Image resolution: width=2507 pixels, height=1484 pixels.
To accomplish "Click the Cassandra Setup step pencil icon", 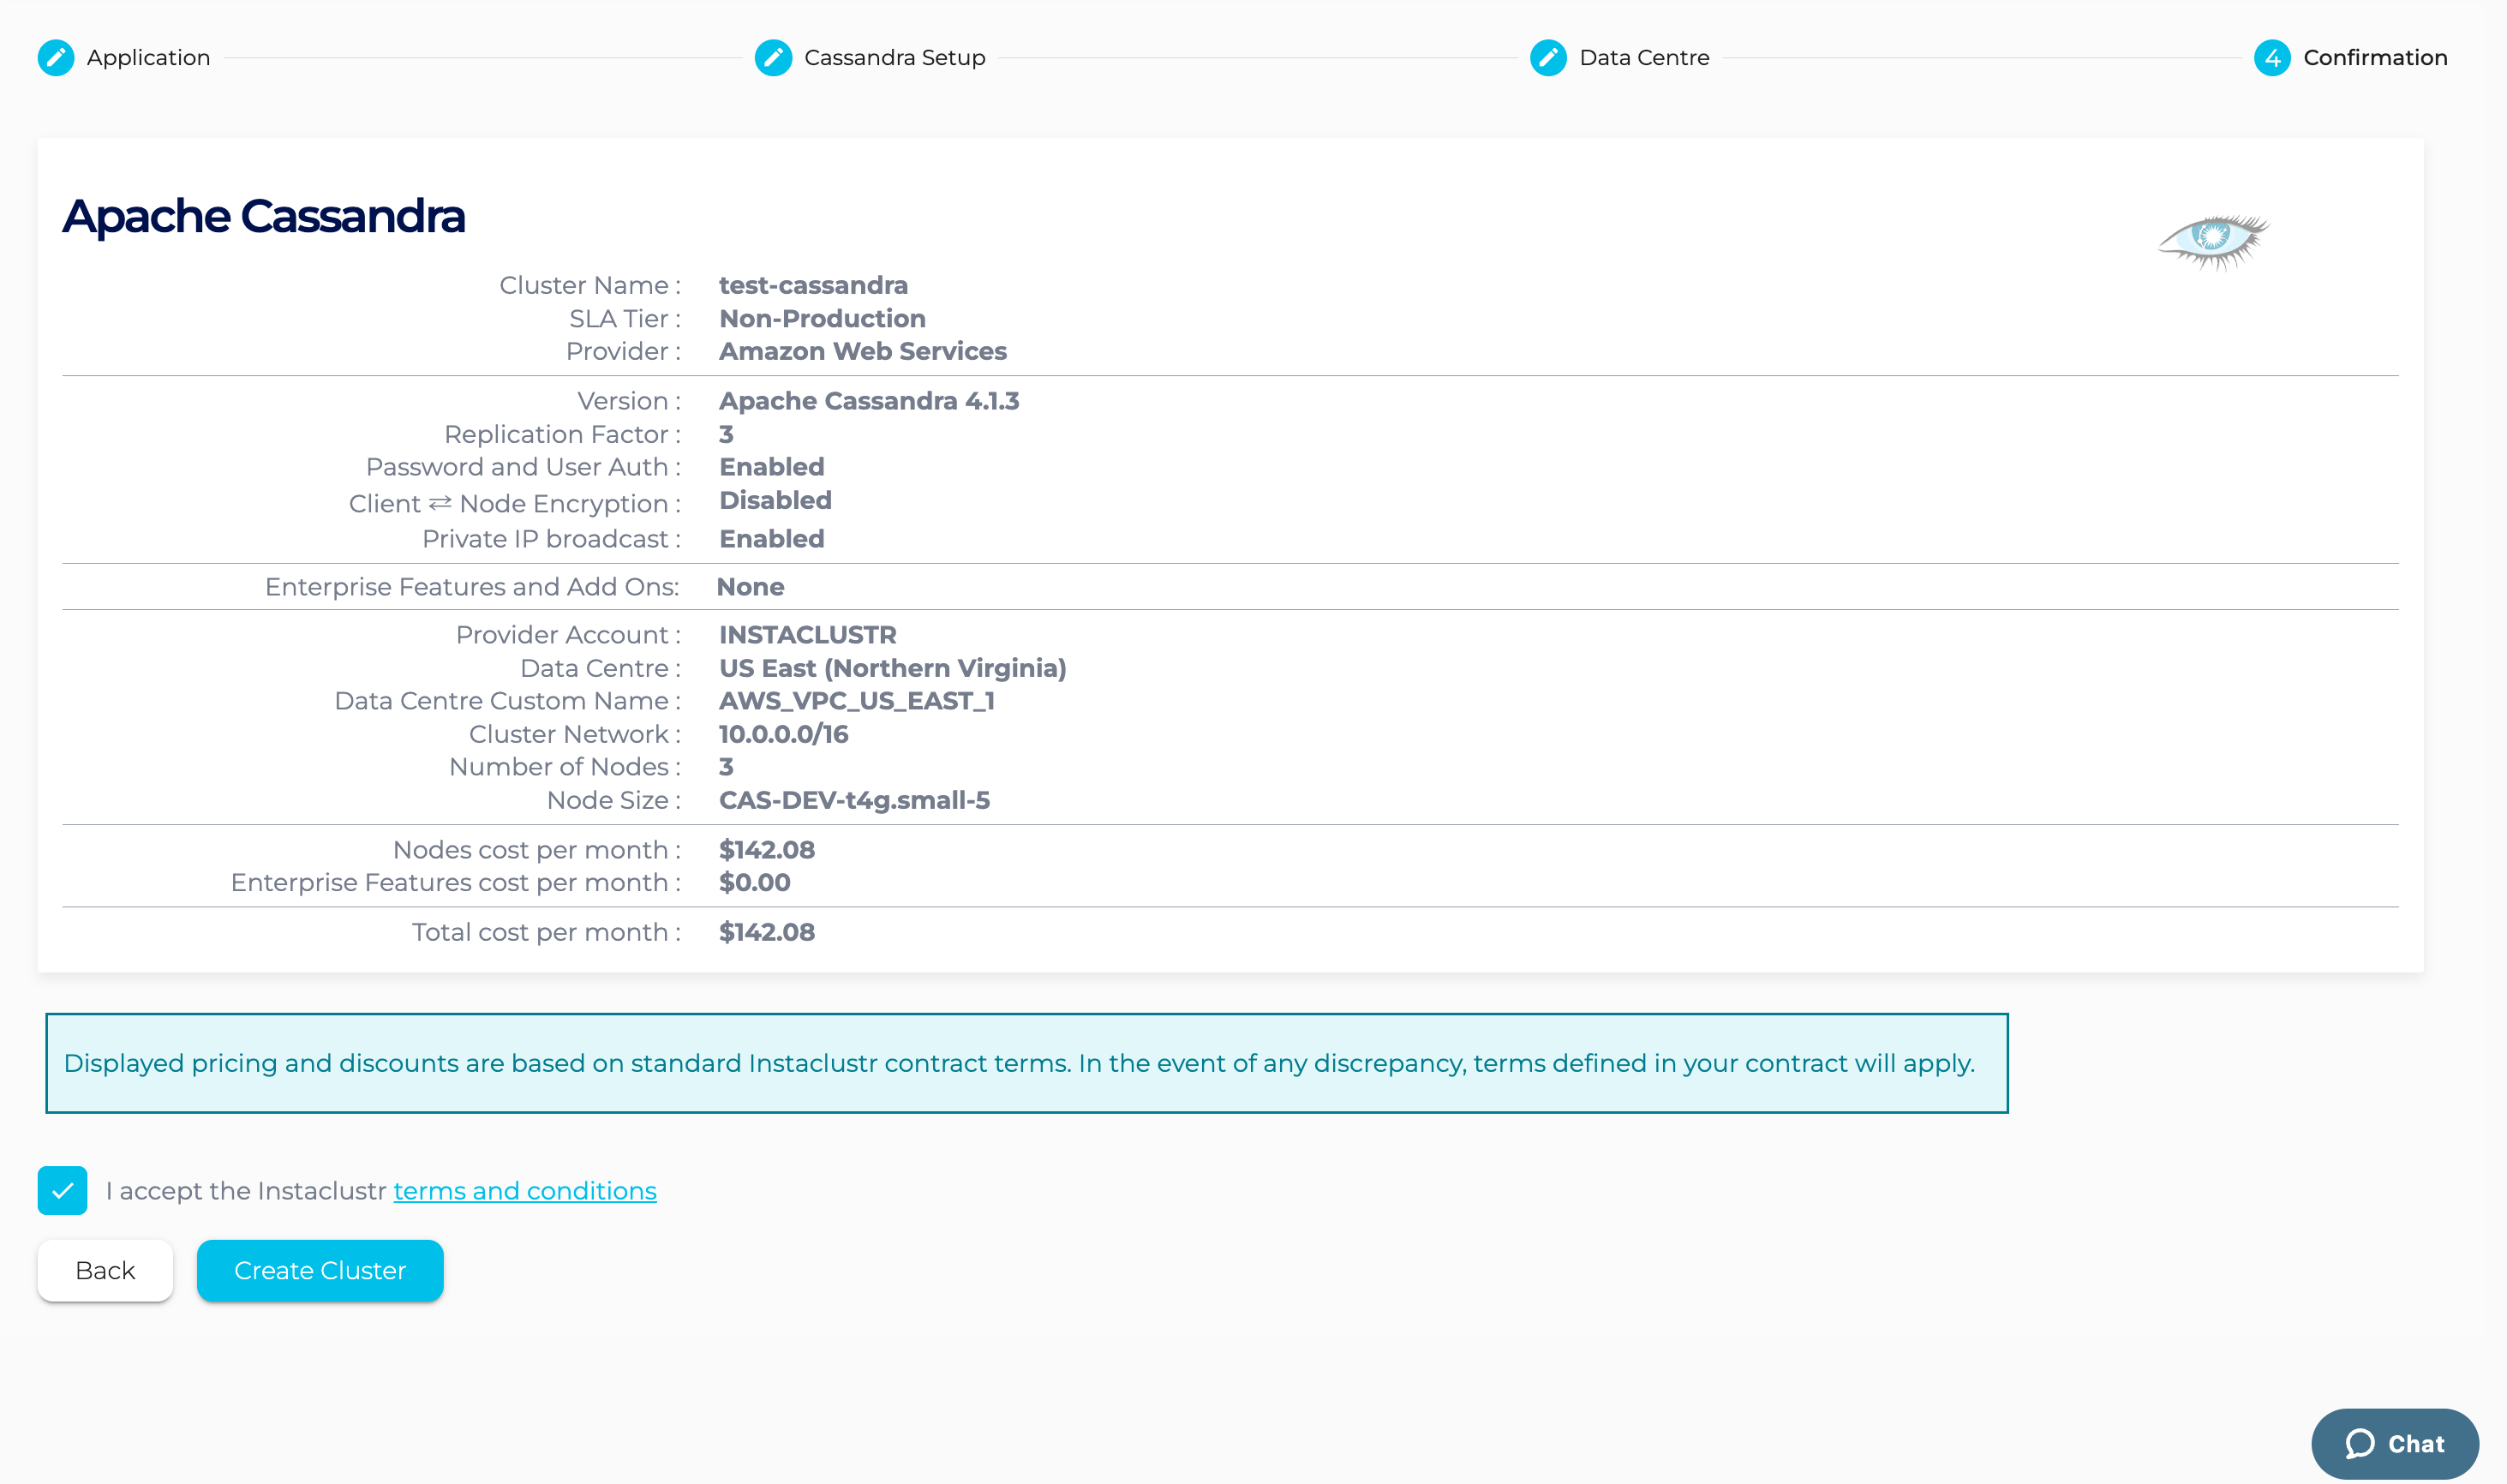I will coord(773,58).
